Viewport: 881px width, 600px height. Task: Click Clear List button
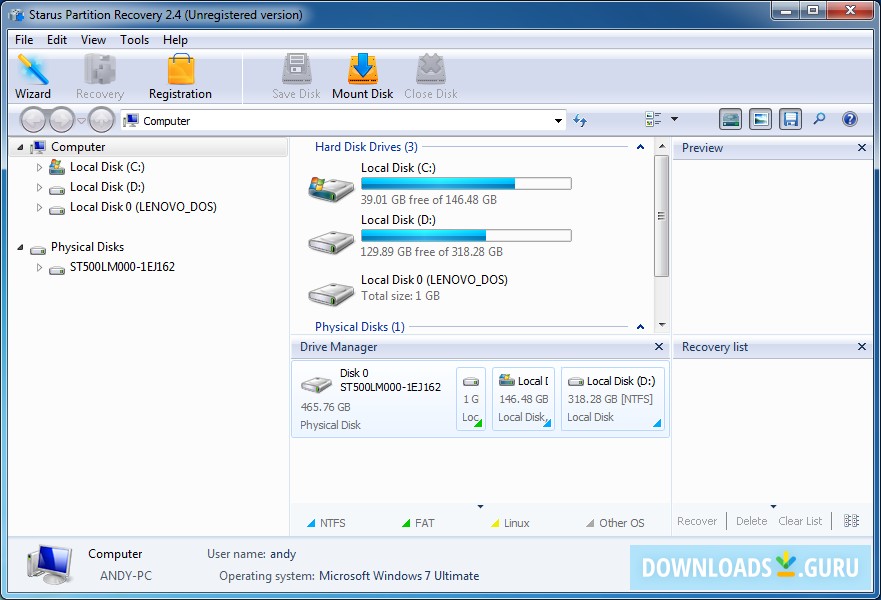coord(800,521)
